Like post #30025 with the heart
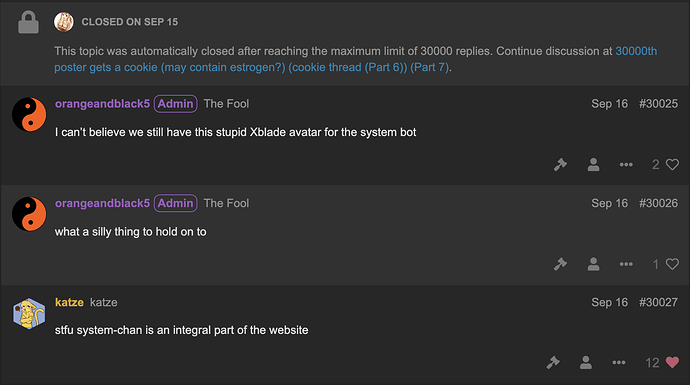The image size is (690, 385). click(672, 165)
